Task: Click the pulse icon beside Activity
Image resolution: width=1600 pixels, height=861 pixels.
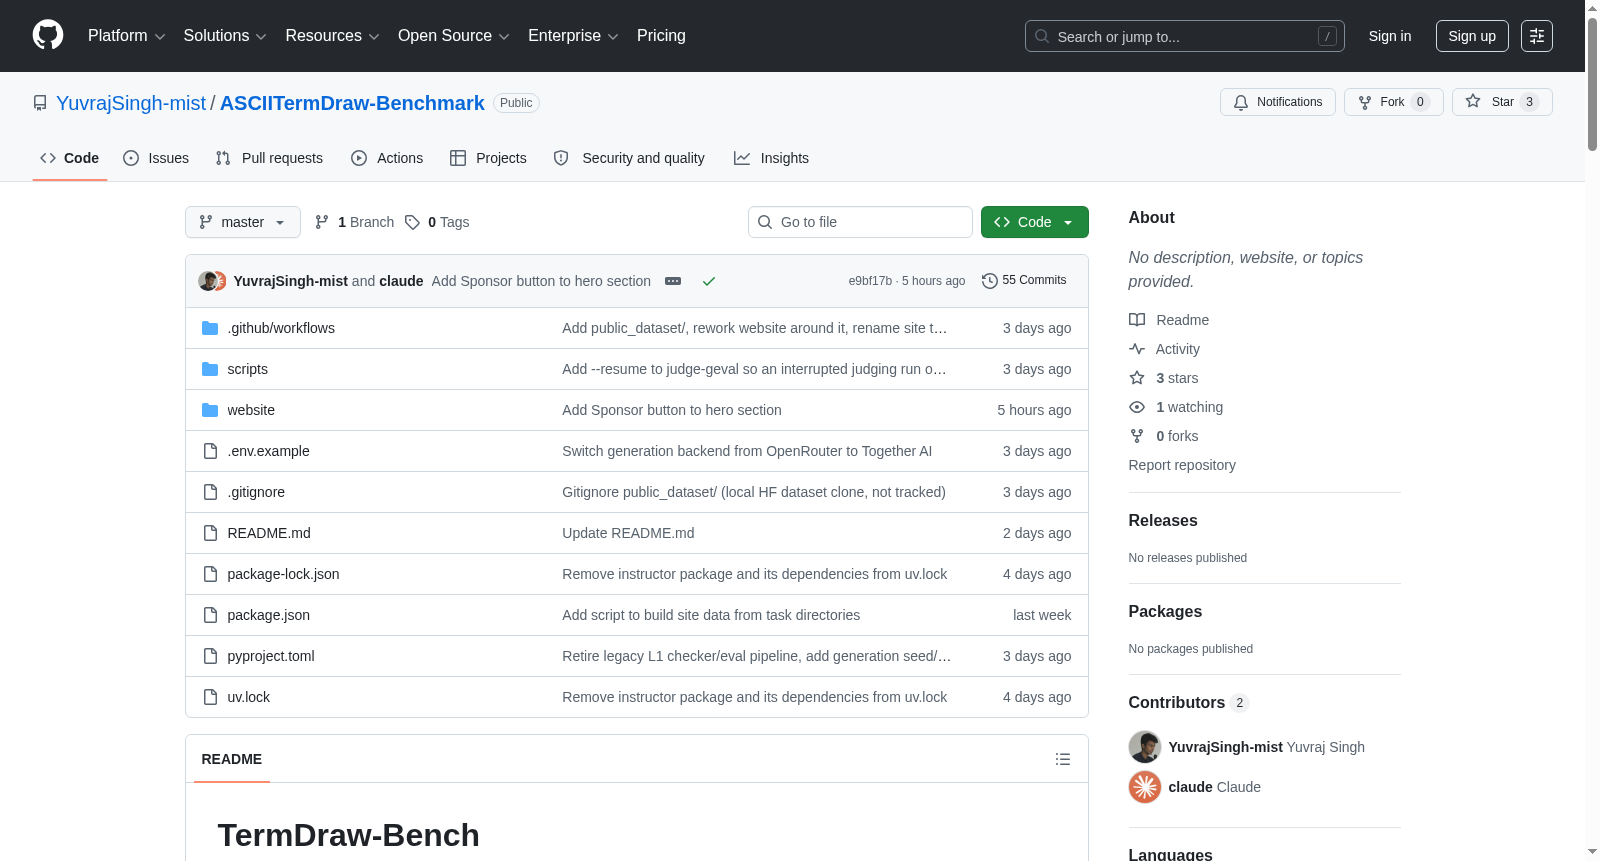Action: [1137, 349]
